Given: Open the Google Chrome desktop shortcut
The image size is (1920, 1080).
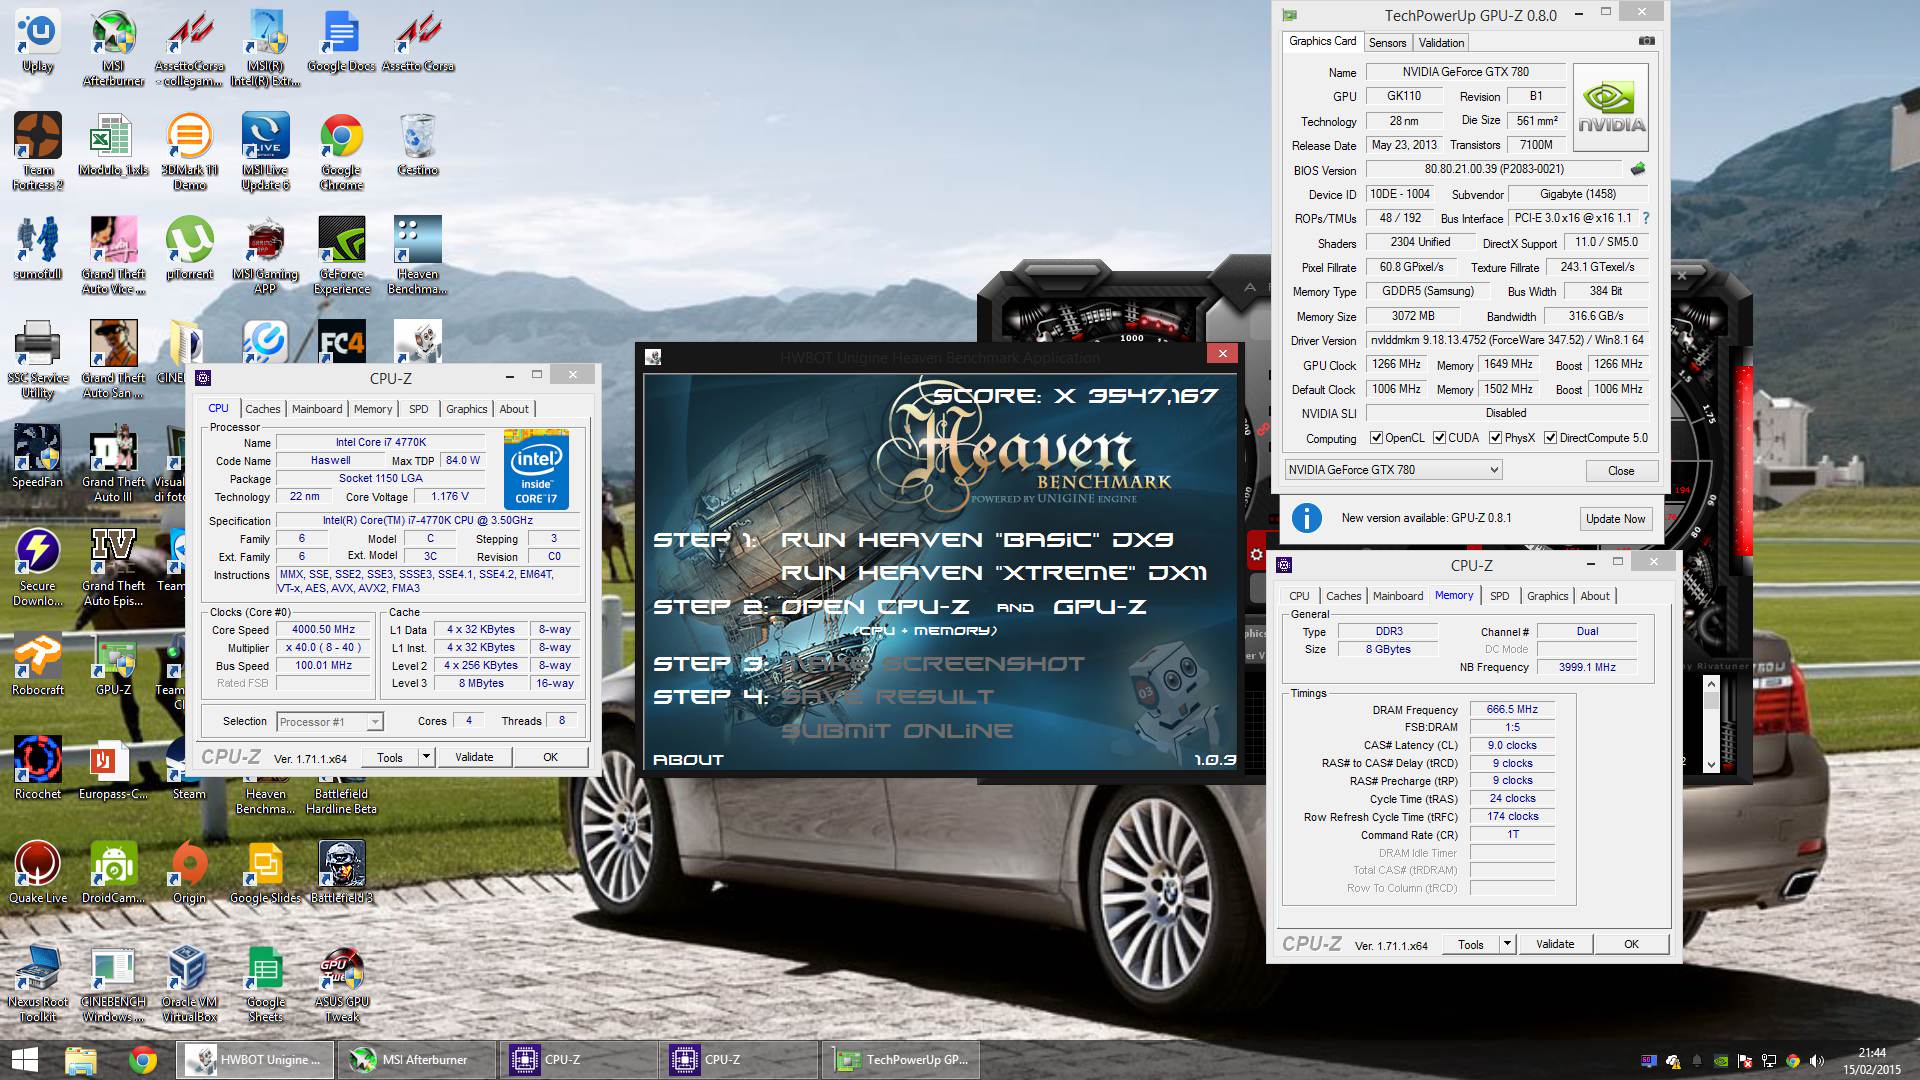Looking at the screenshot, I should 341,151.
